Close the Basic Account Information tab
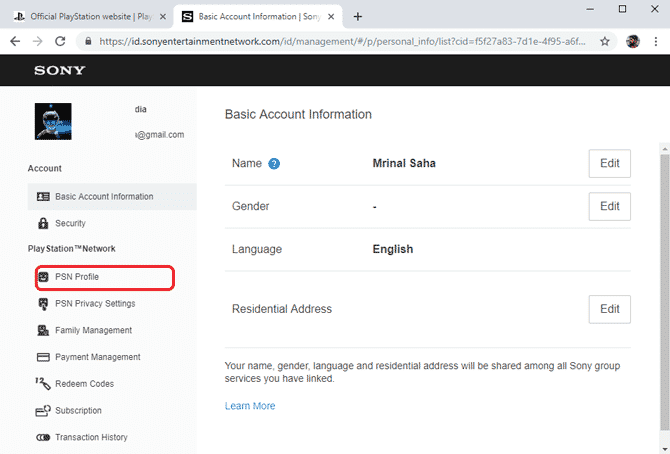The image size is (670, 454). 331,17
